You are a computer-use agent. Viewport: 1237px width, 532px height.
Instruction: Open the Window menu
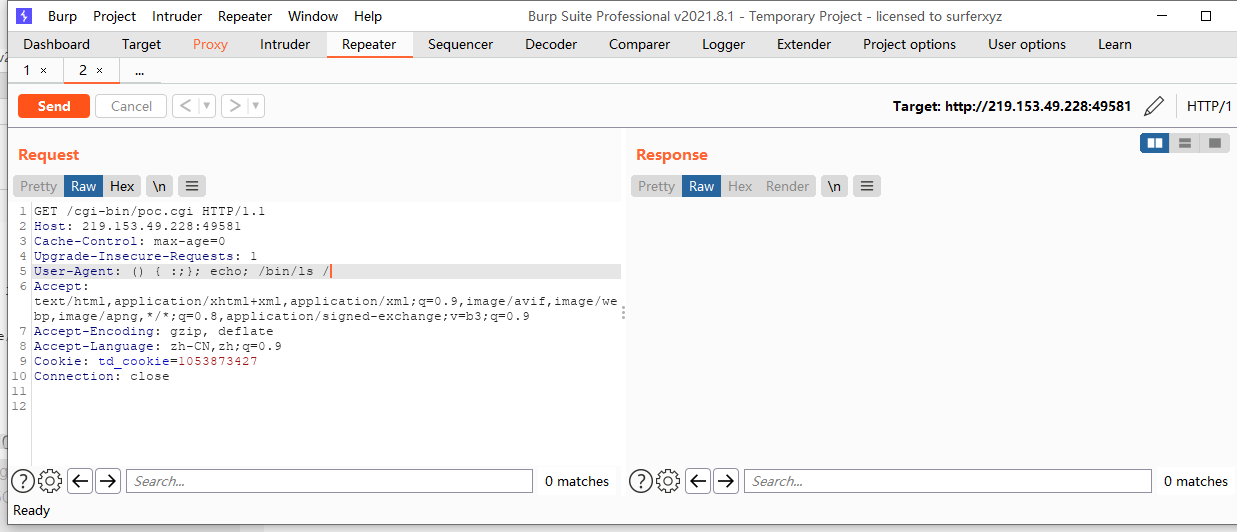313,16
